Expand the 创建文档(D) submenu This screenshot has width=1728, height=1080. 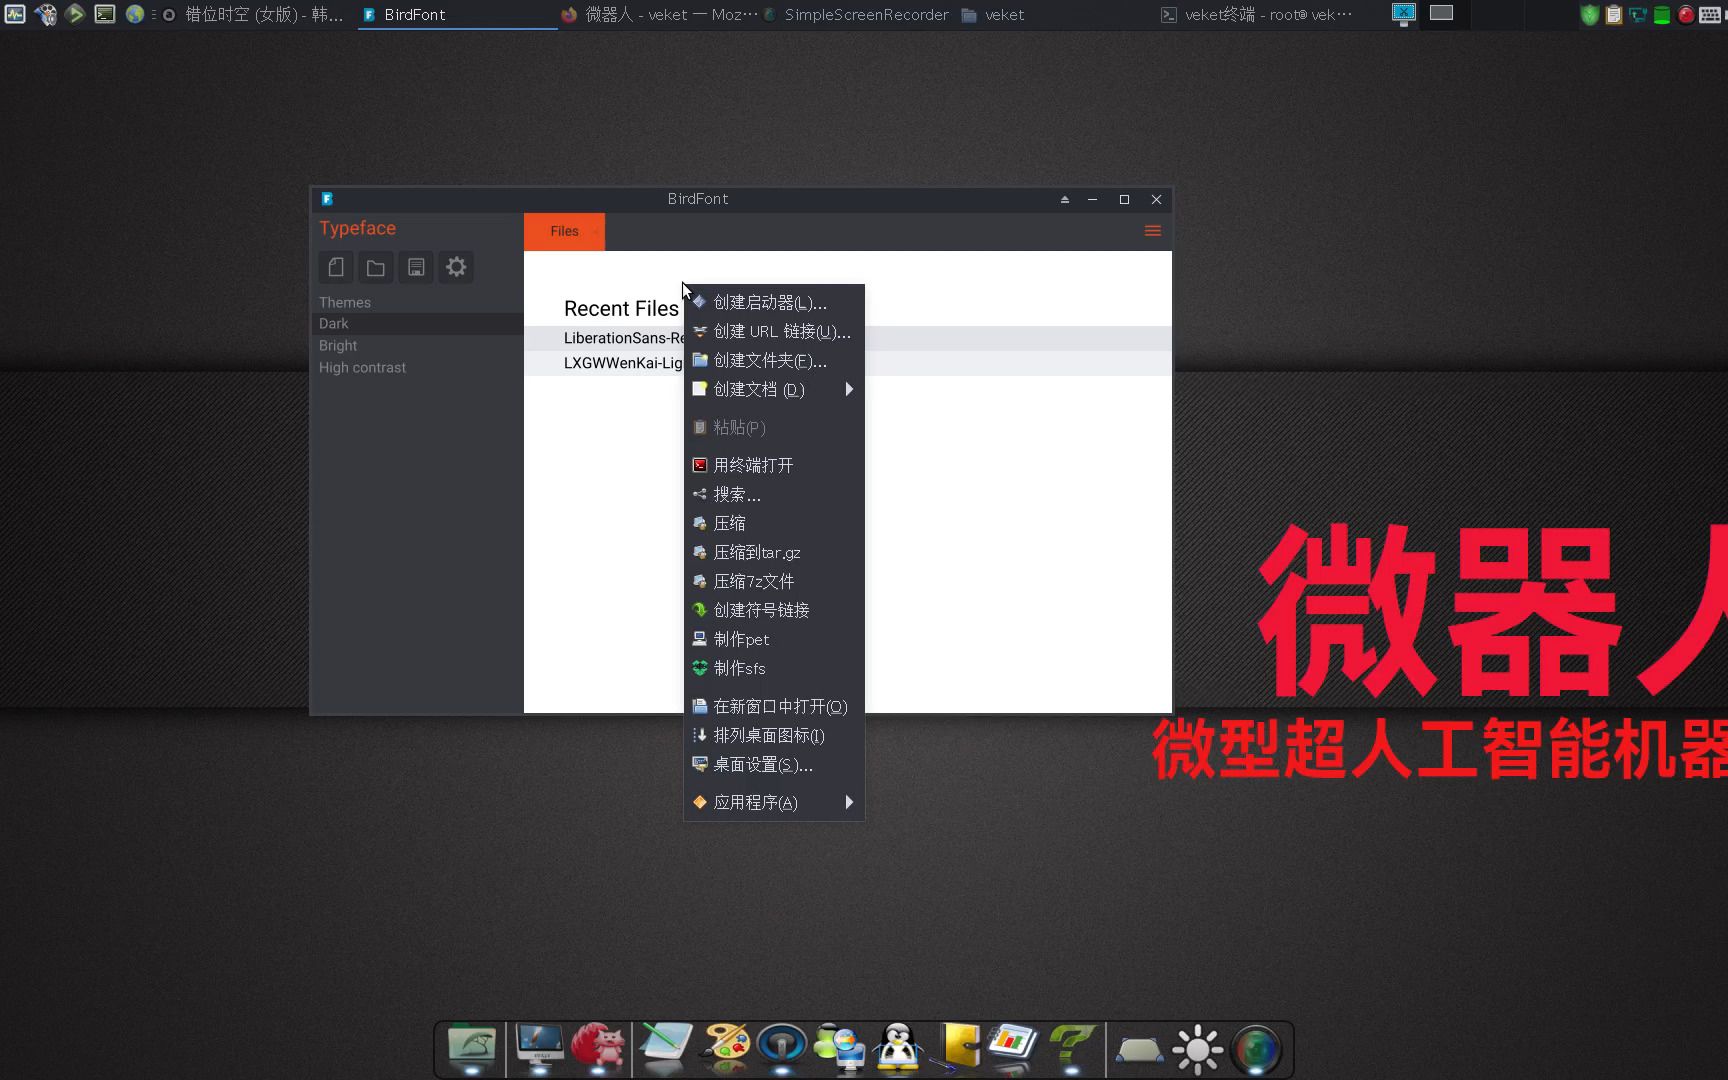(774, 389)
